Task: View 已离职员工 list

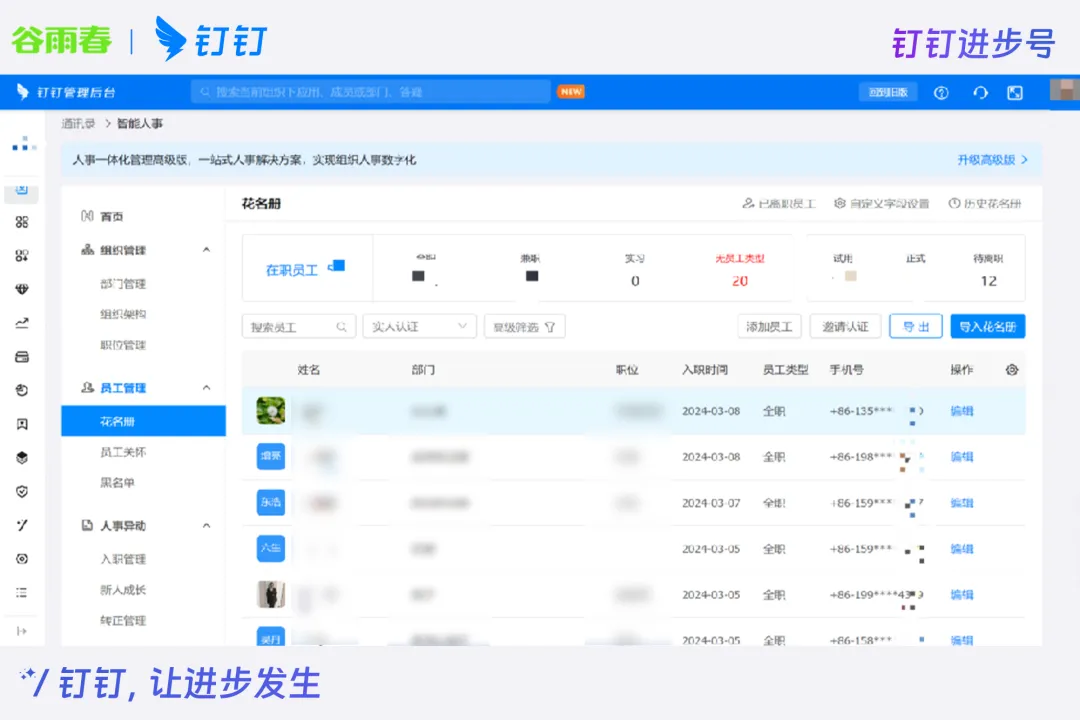Action: [779, 204]
